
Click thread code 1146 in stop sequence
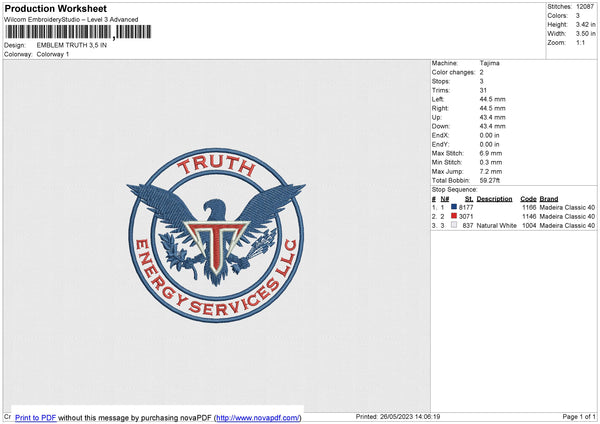pyautogui.click(x=529, y=217)
